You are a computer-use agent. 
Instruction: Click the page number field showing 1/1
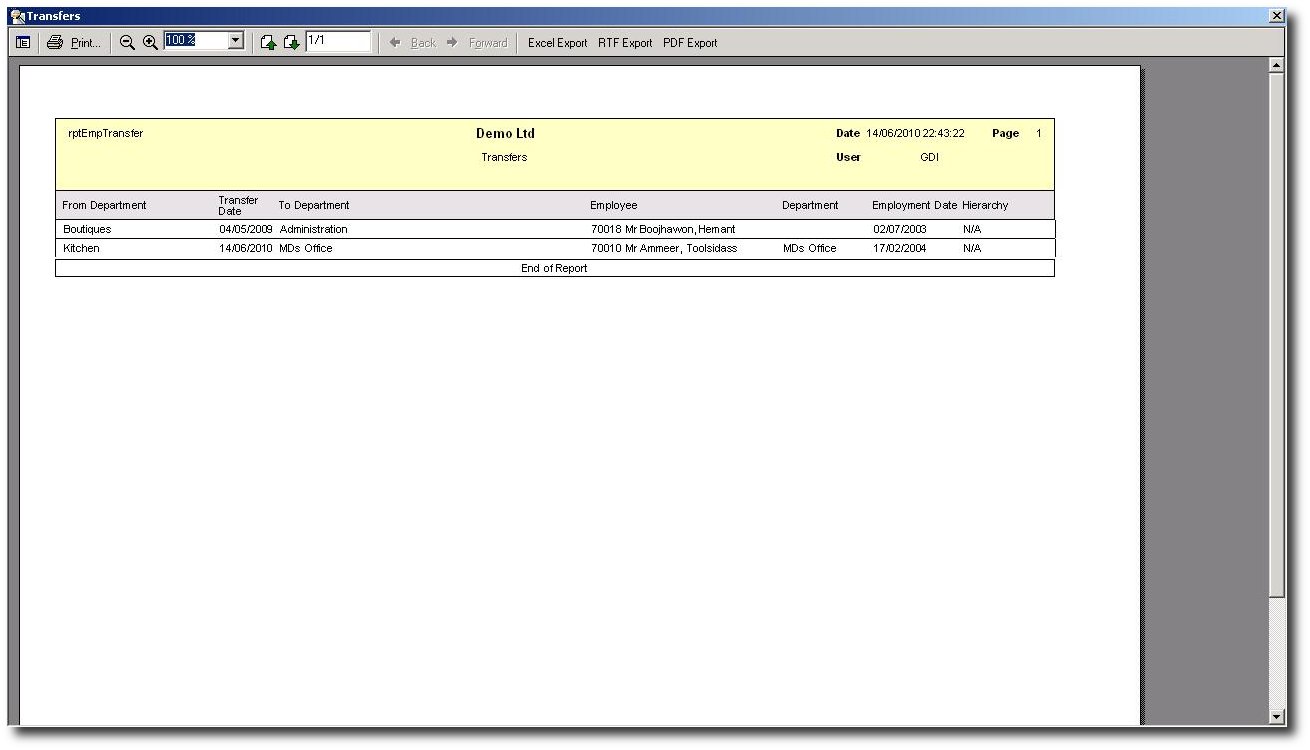pos(338,41)
